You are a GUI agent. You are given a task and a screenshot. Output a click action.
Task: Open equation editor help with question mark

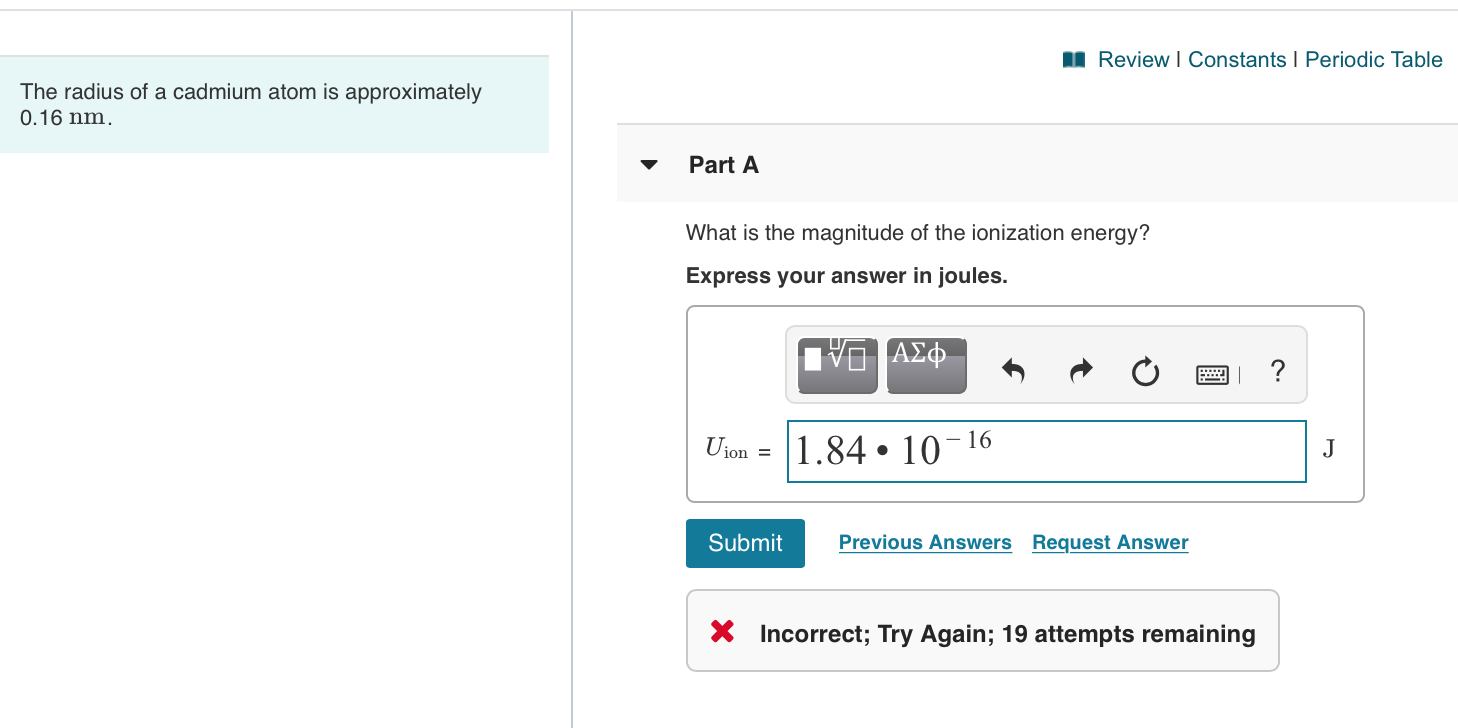coord(1278,372)
